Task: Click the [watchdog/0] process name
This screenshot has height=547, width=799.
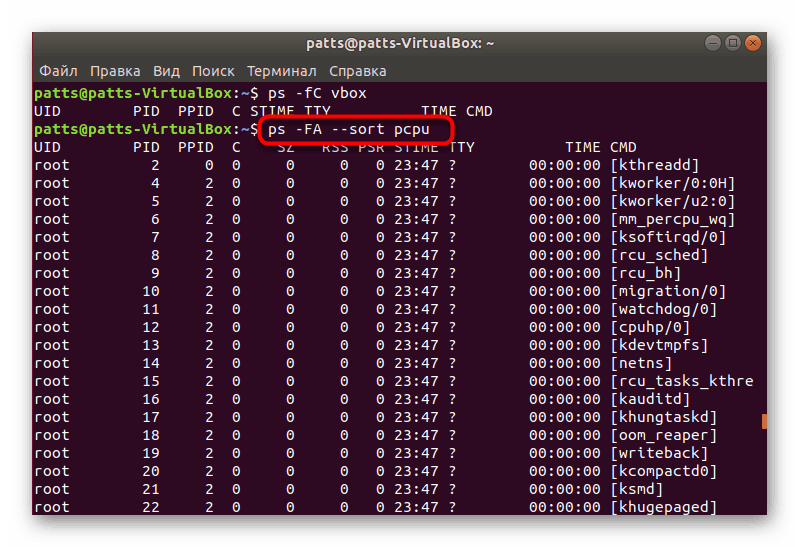Action: click(x=663, y=309)
